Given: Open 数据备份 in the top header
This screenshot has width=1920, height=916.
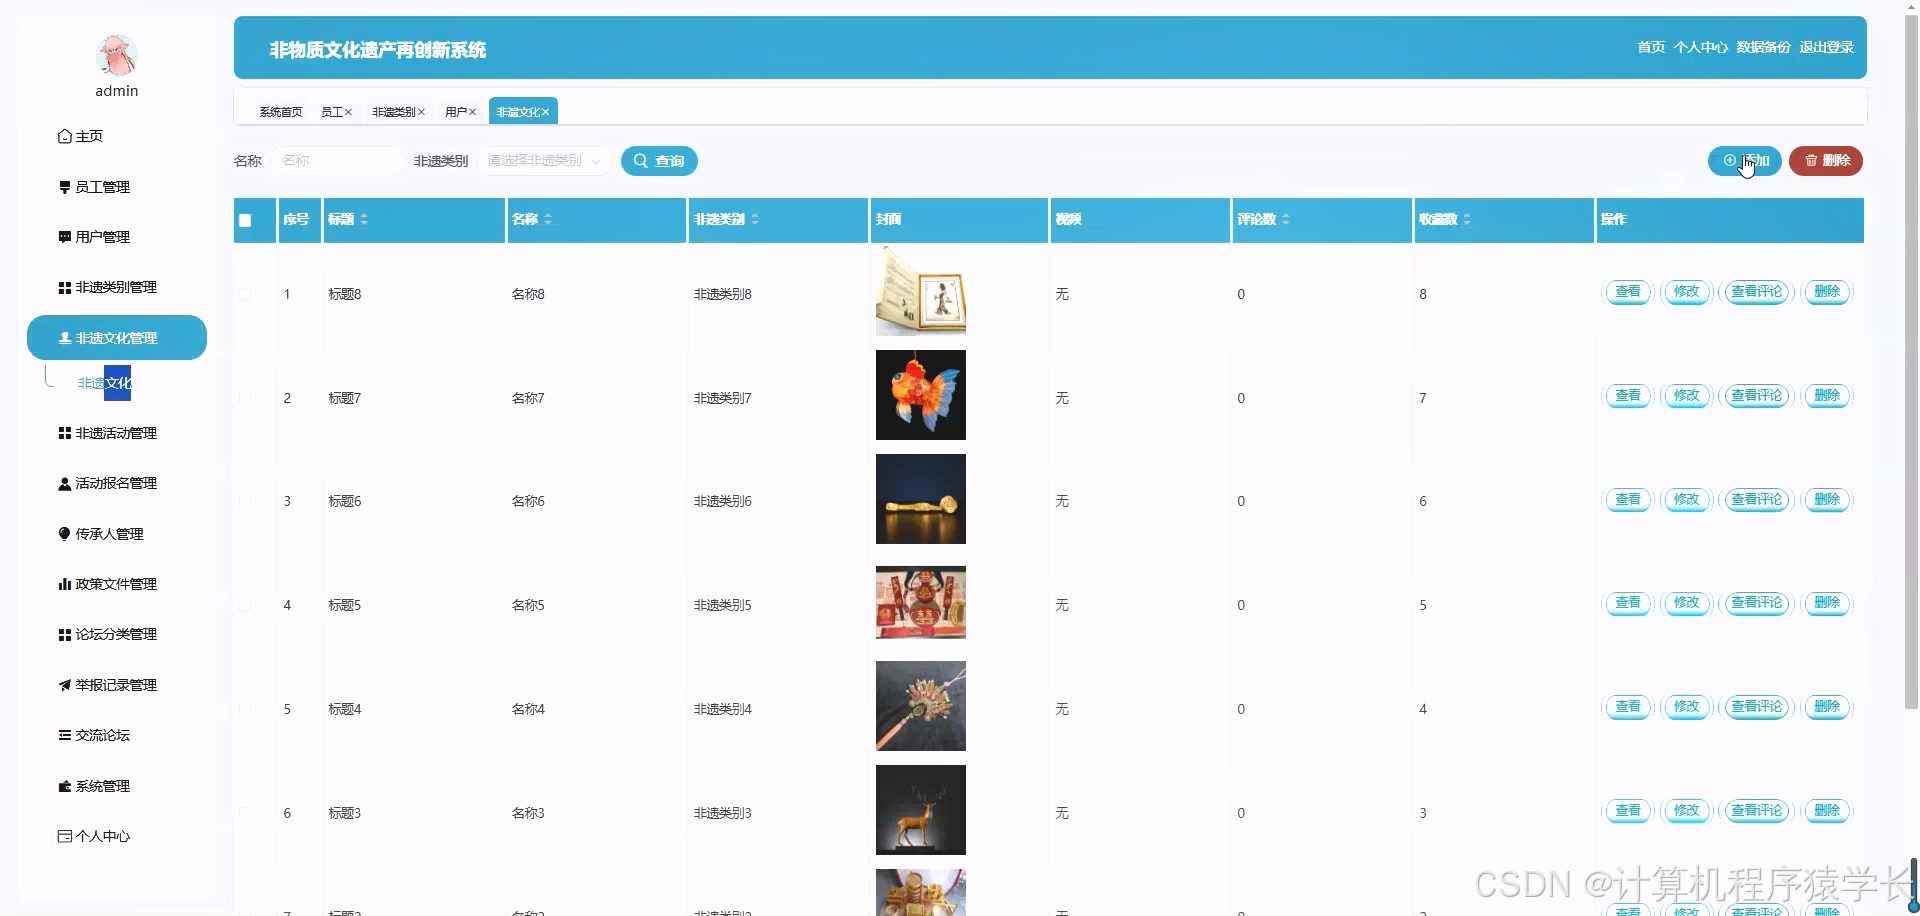Looking at the screenshot, I should 1763,47.
